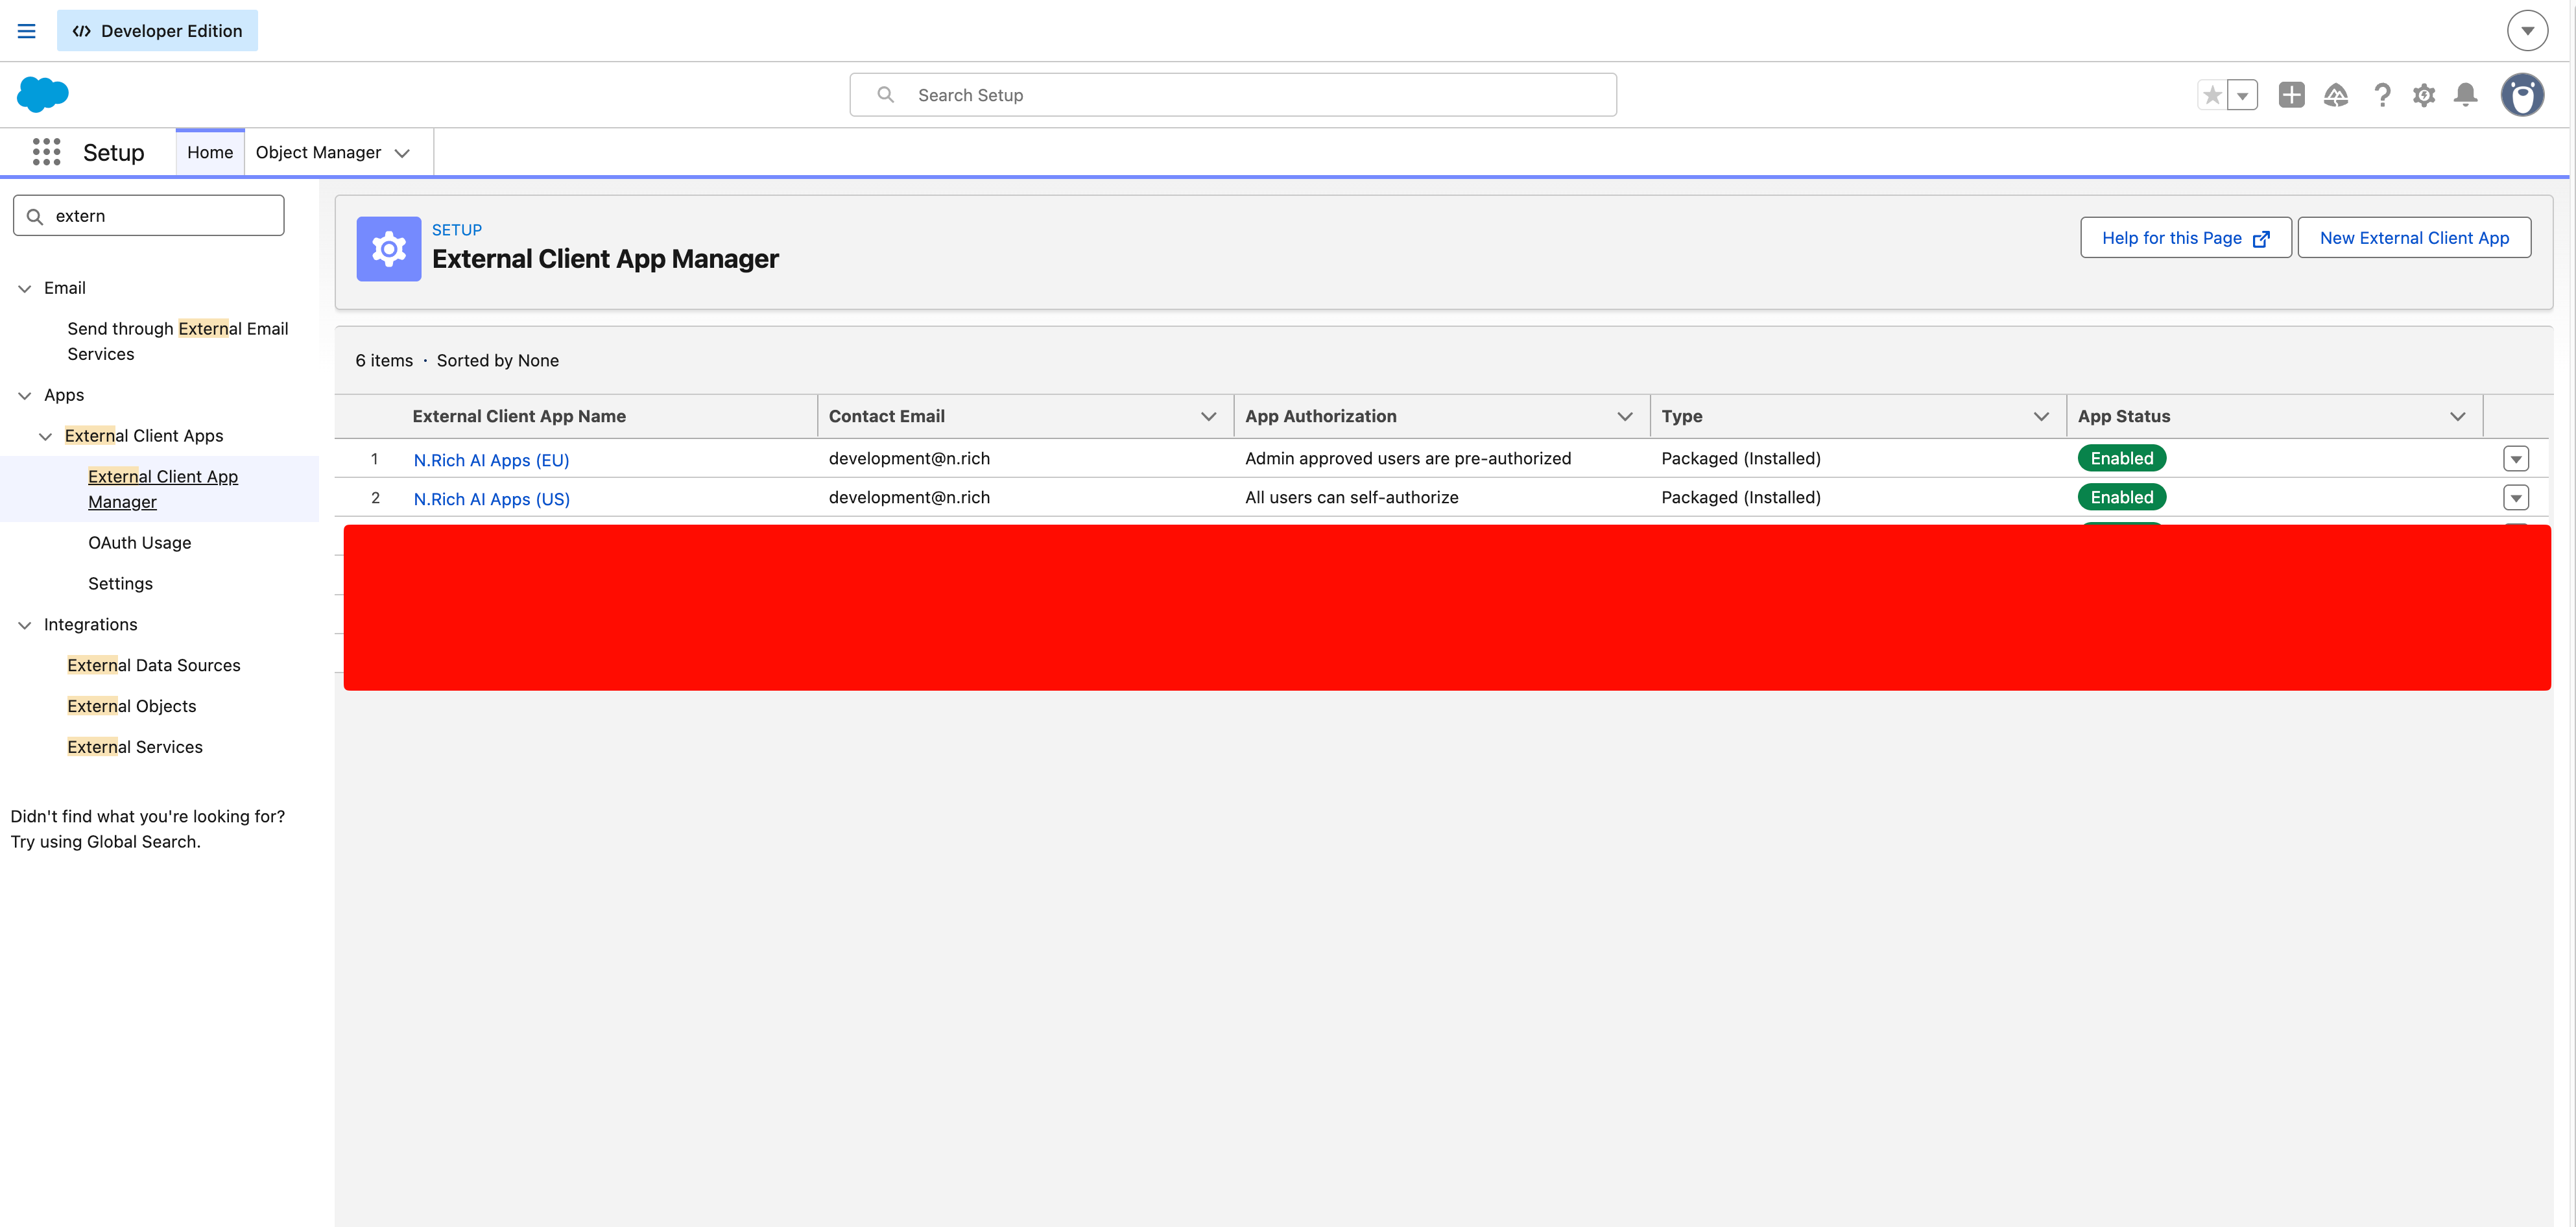Open N.Rich AI Apps (EU) link

pos(491,460)
